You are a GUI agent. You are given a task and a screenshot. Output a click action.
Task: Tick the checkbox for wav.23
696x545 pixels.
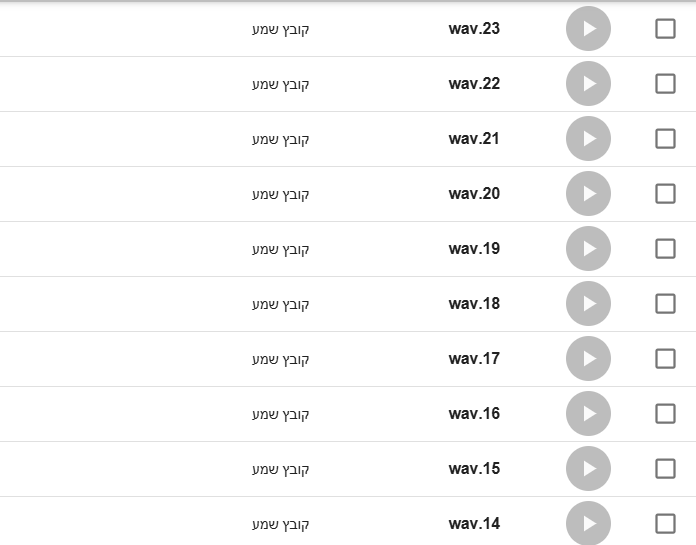(x=665, y=28)
